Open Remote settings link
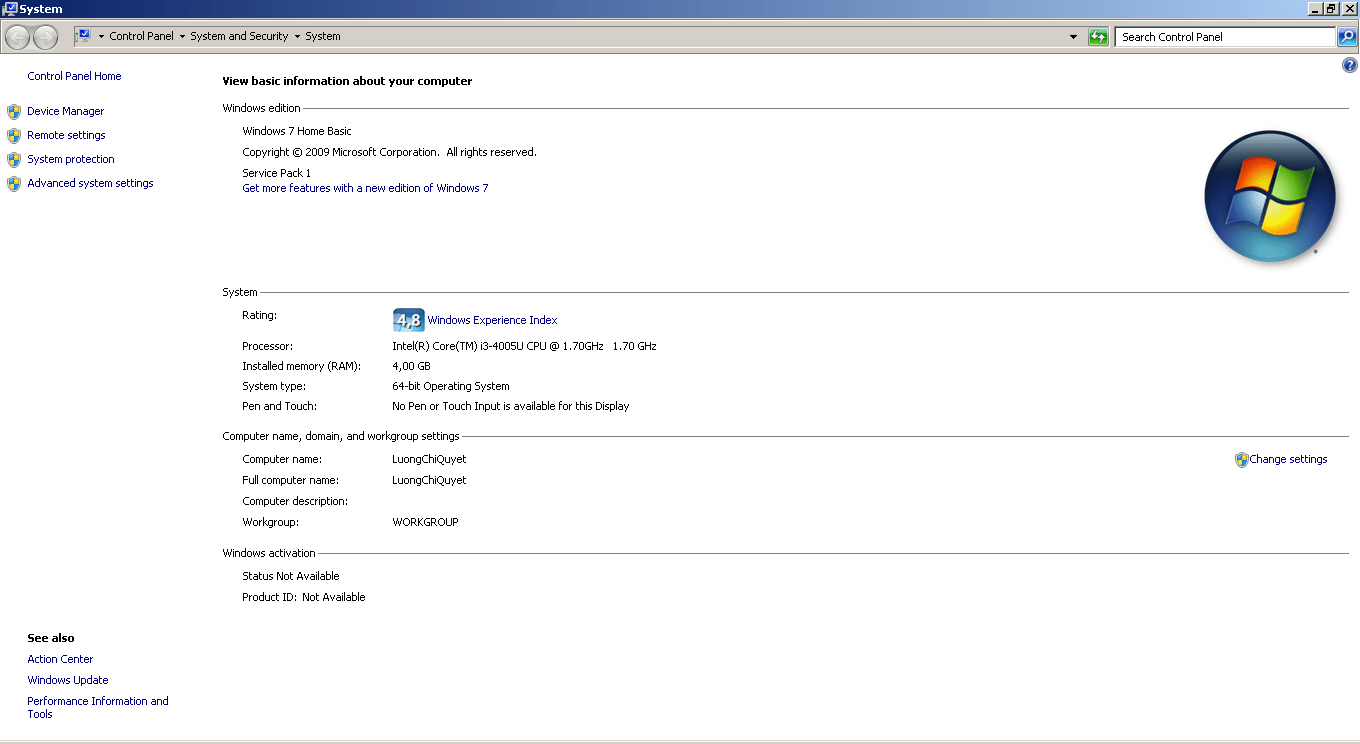Screen dimensions: 1360x744 tap(66, 135)
